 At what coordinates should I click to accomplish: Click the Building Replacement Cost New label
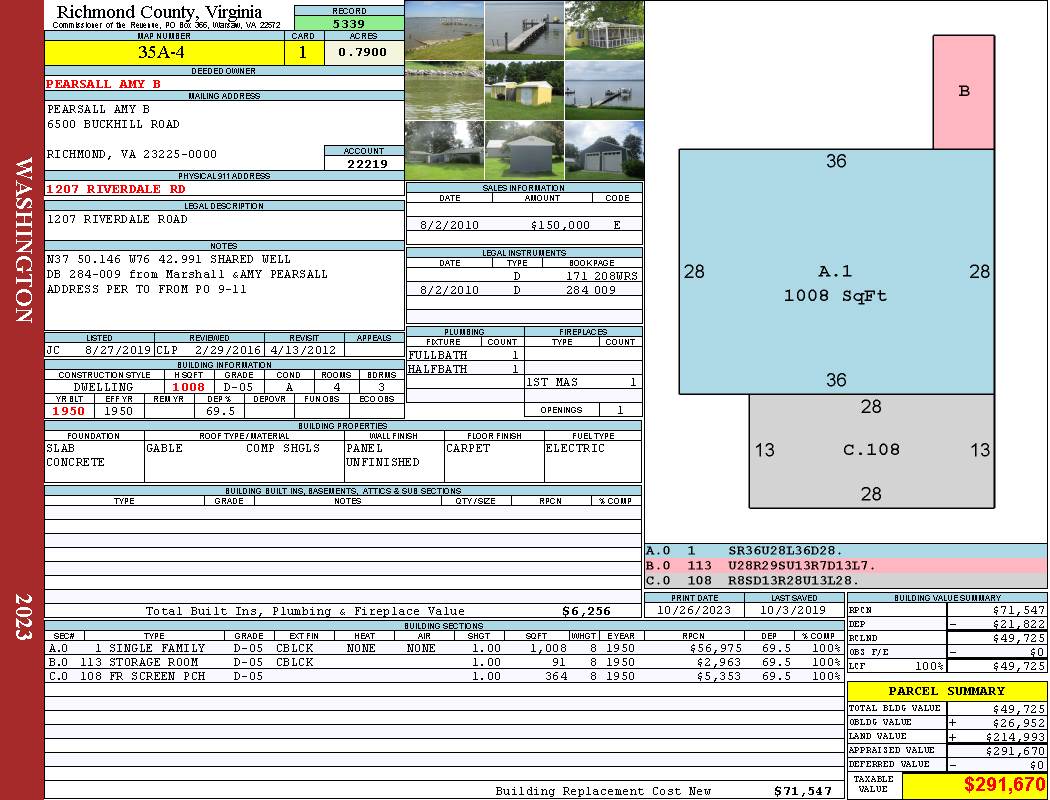[x=603, y=791]
